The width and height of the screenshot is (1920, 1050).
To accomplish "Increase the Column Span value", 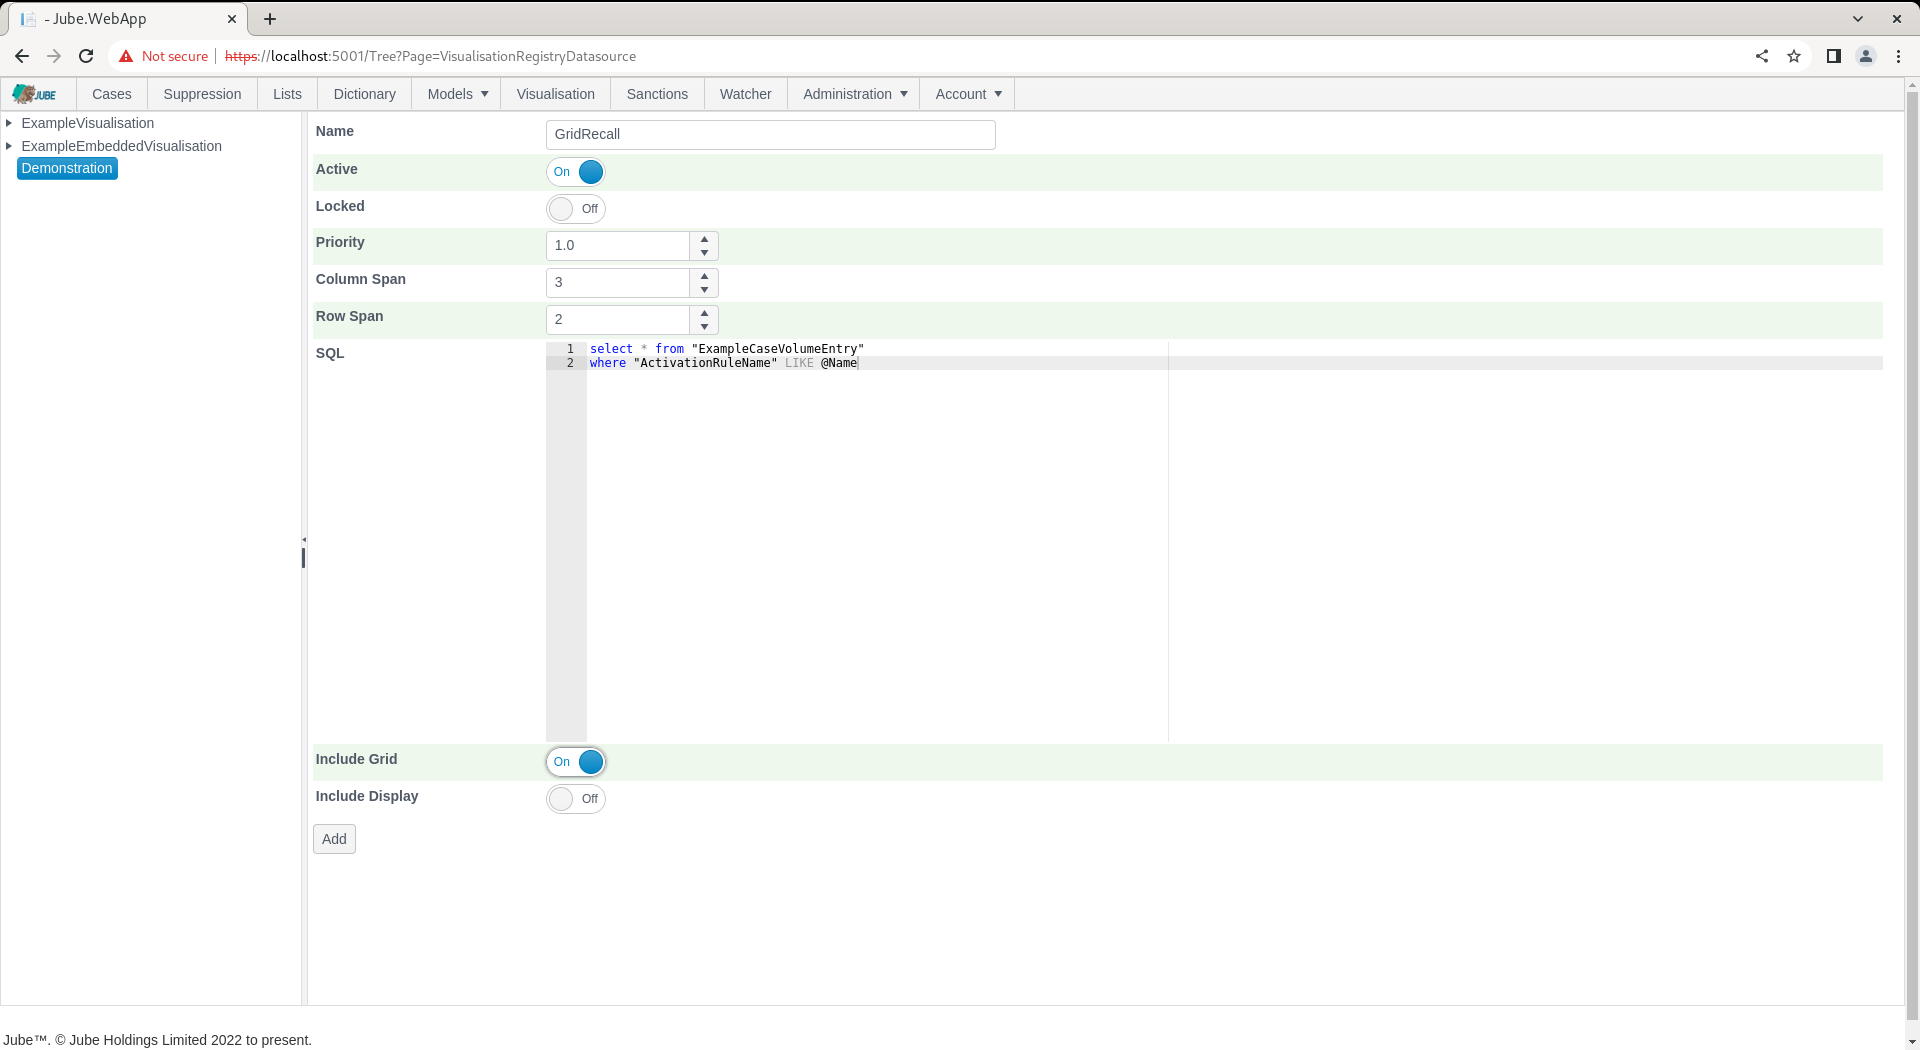I will point(704,276).
